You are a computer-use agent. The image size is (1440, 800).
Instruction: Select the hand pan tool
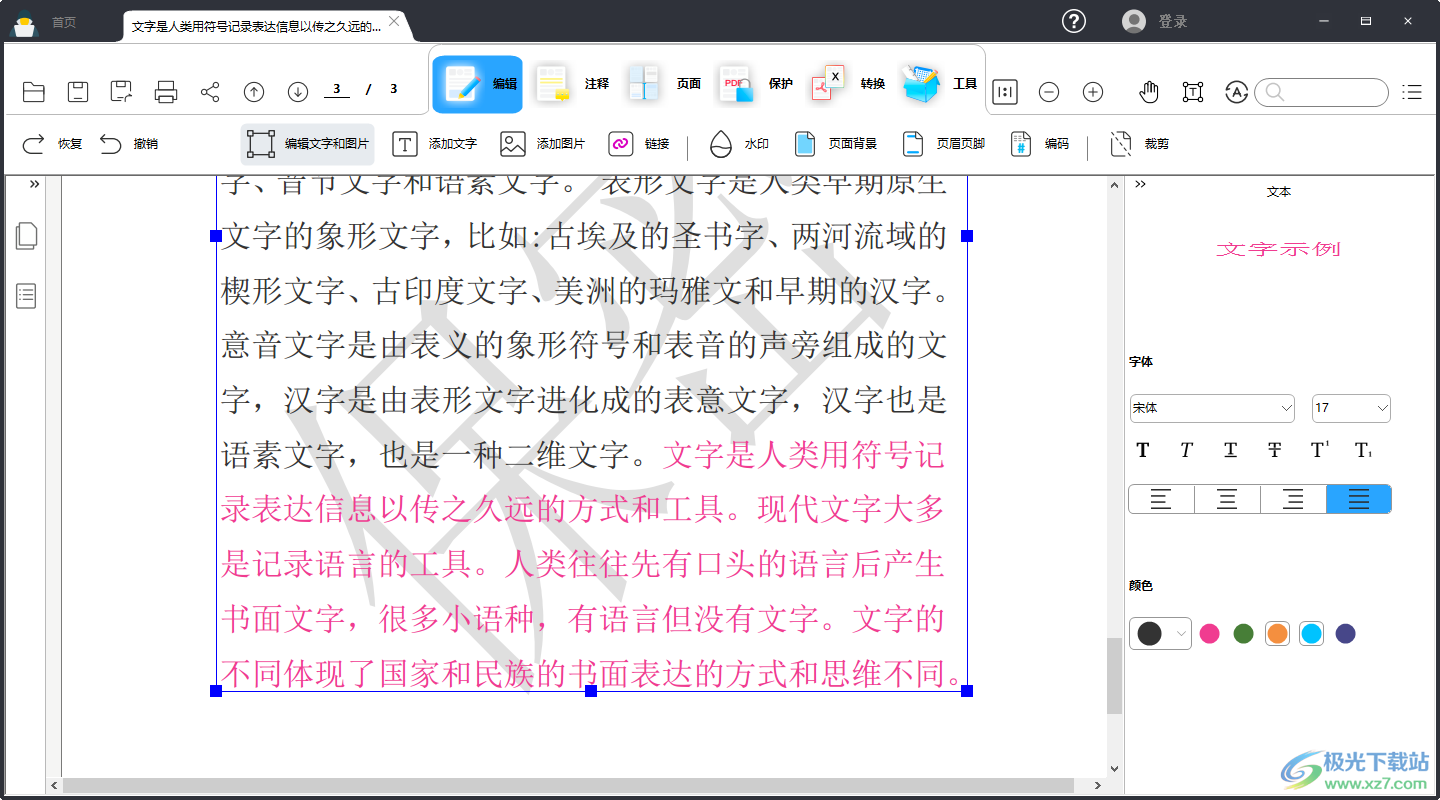point(1149,92)
